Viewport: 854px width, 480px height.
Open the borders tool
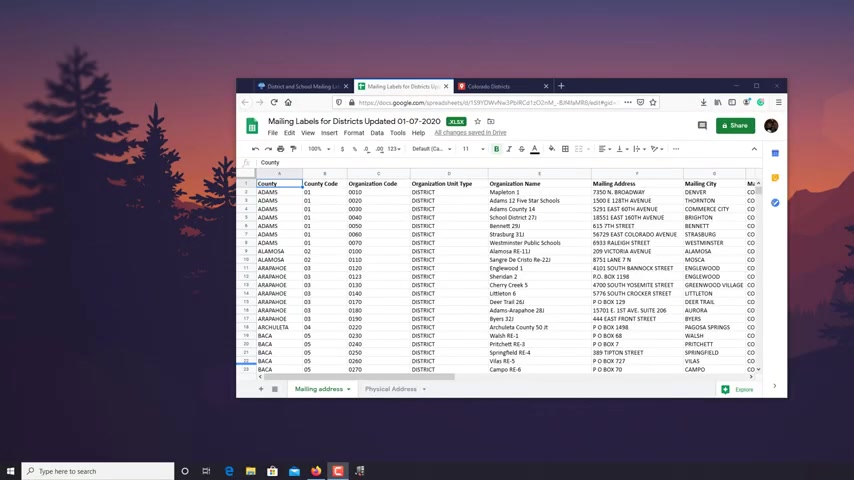coord(565,149)
